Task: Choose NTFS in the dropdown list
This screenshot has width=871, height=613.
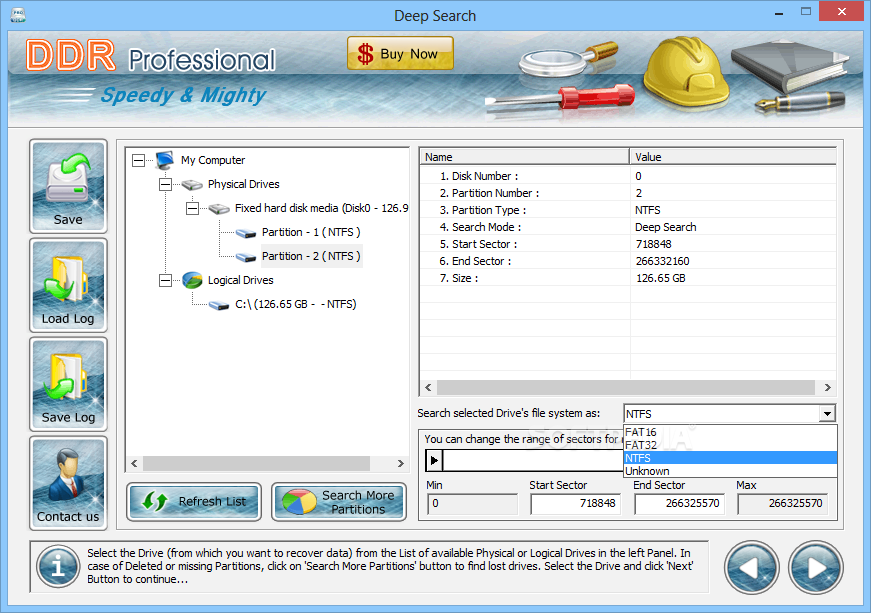Action: click(x=730, y=458)
